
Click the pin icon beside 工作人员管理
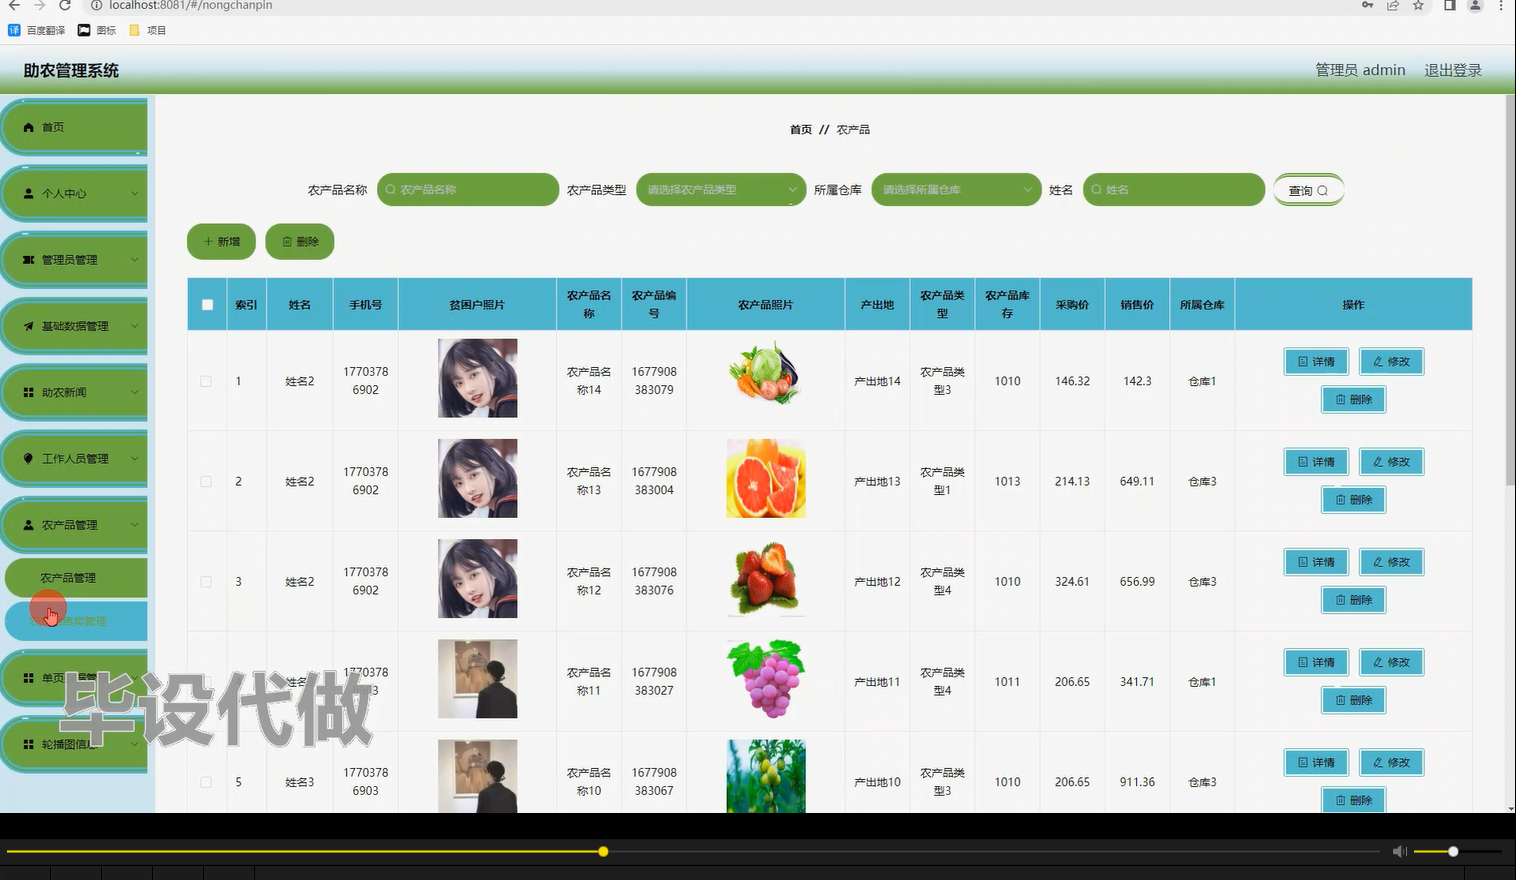coord(29,459)
